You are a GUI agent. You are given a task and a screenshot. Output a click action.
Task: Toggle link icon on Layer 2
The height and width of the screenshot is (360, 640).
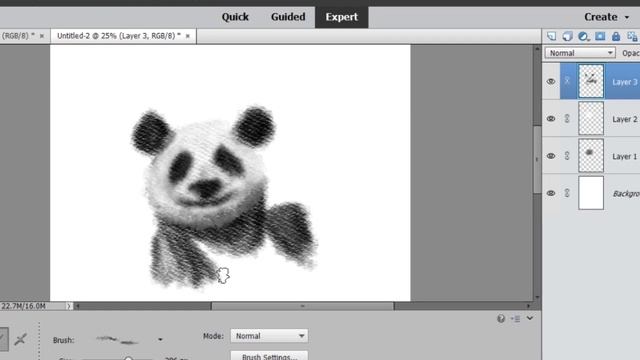567,118
